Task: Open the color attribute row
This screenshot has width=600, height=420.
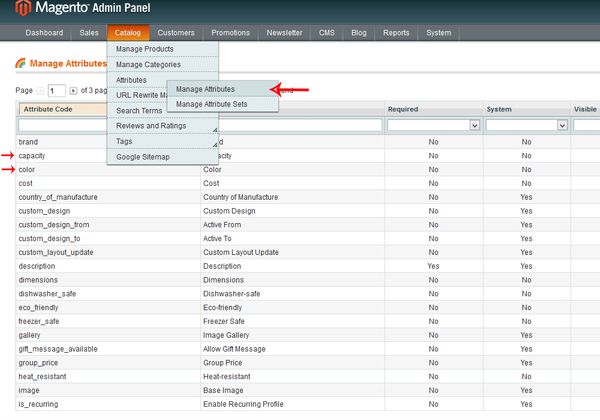Action: [x=27, y=169]
